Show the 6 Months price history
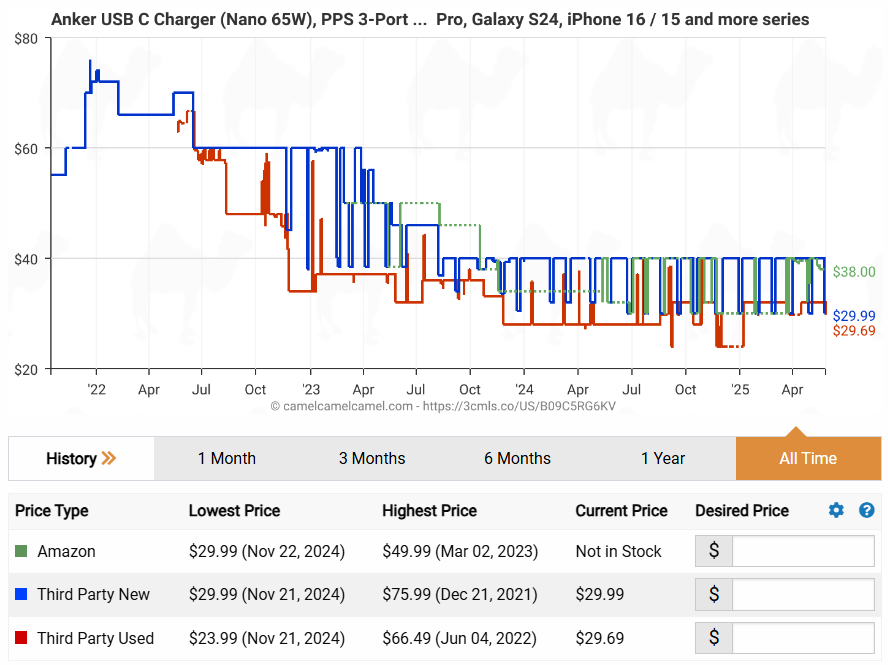This screenshot has width=888, height=665. coord(517,459)
